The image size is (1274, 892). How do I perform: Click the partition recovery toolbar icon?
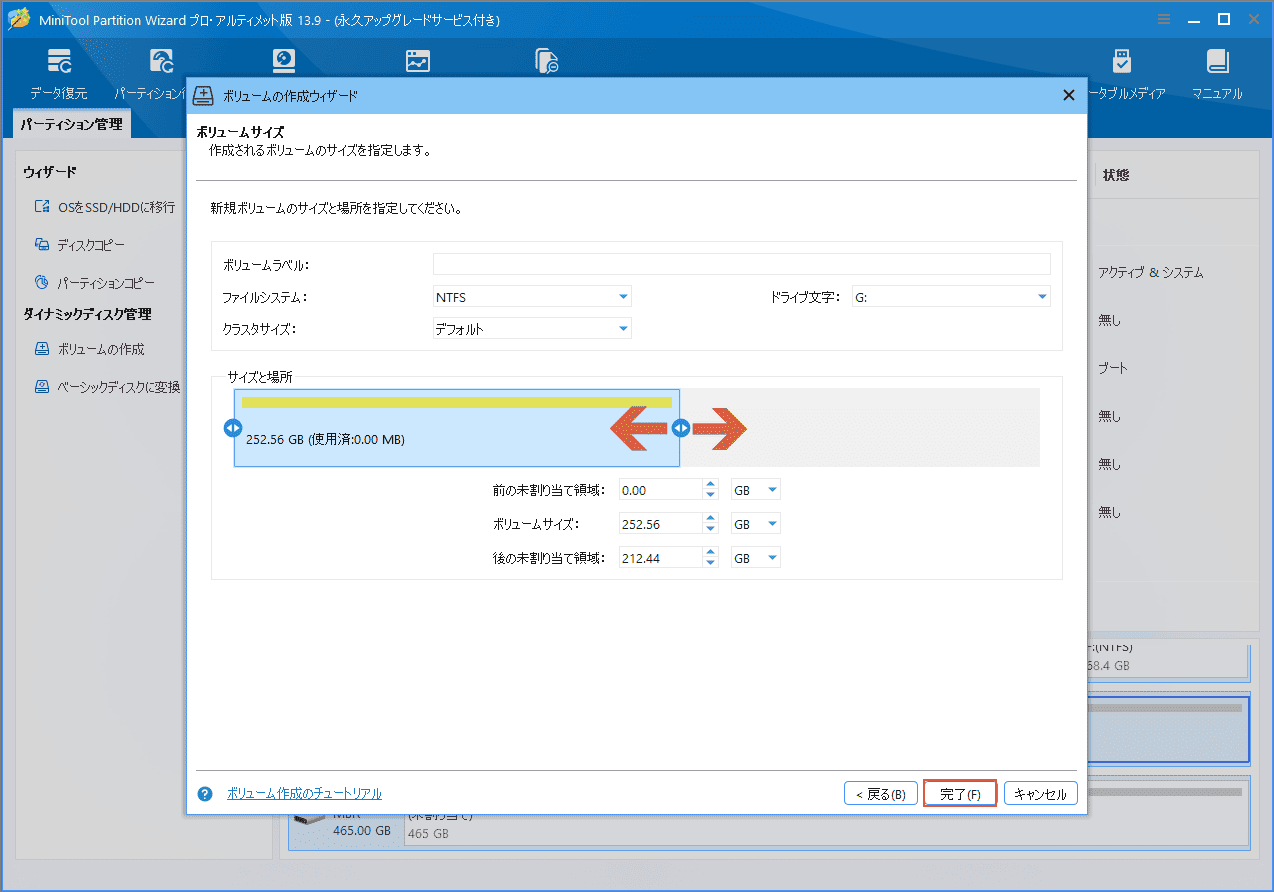pos(160,62)
